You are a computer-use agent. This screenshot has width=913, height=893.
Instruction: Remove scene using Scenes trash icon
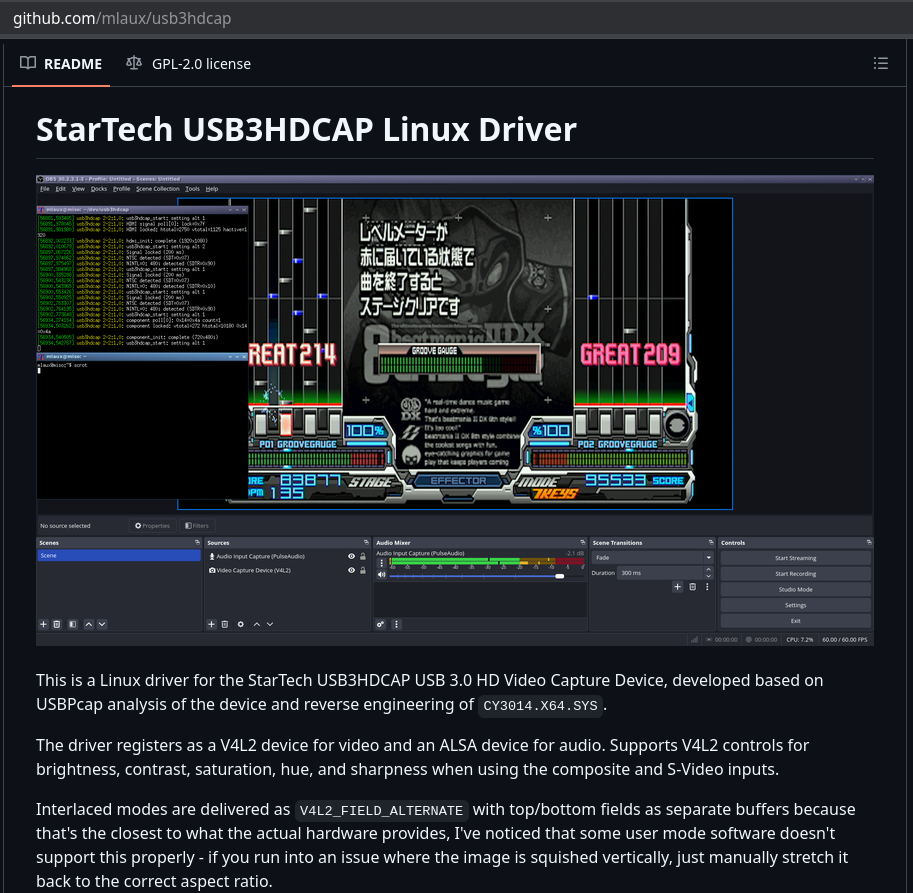(x=57, y=624)
